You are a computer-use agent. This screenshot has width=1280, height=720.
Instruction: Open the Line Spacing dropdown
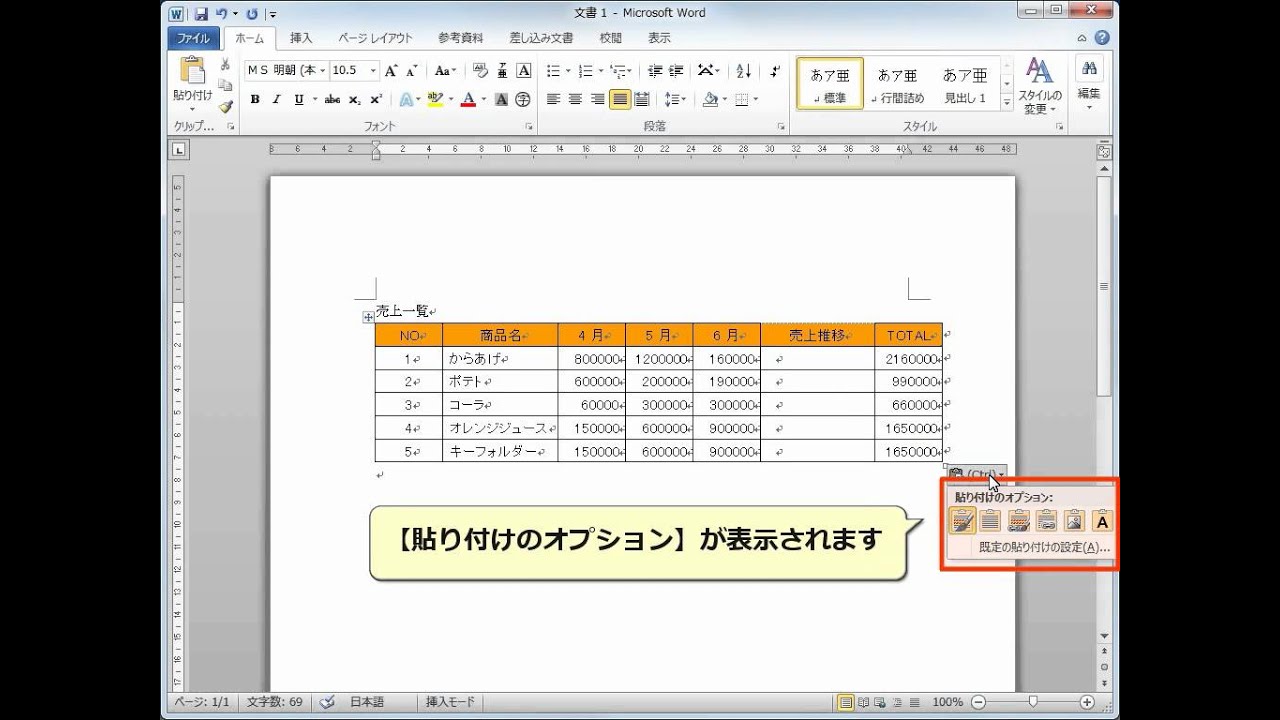point(676,99)
